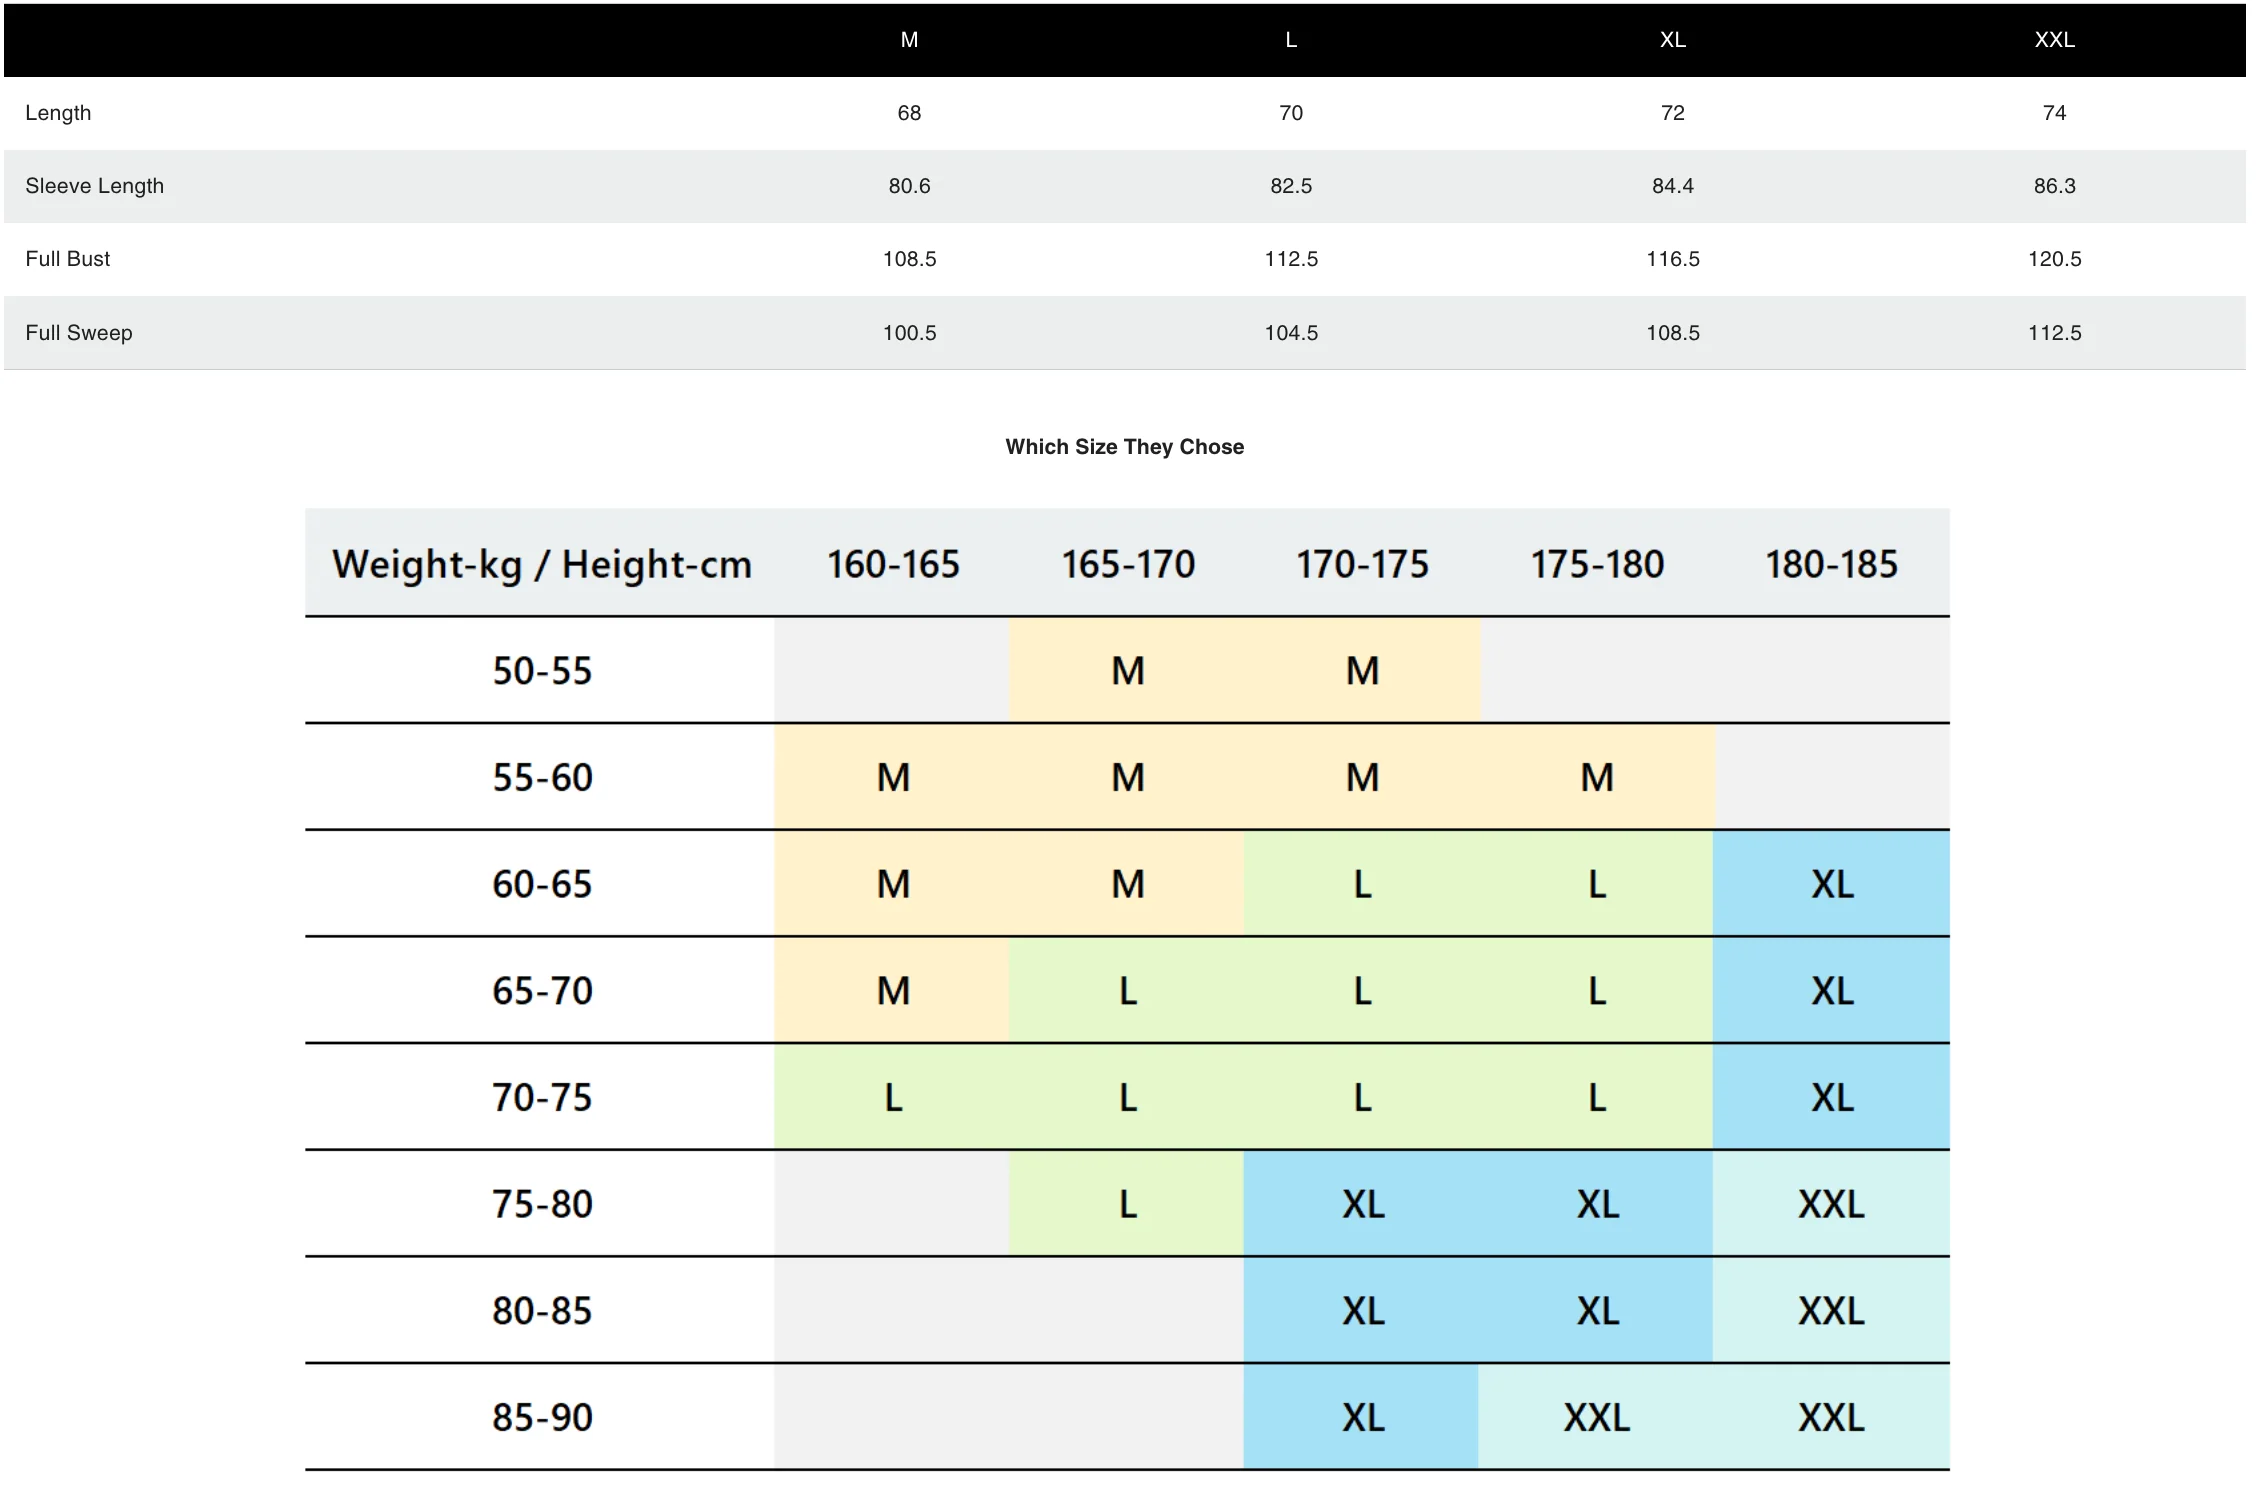This screenshot has height=1486, width=2256.
Task: Click the Length value 68
Action: [x=909, y=113]
